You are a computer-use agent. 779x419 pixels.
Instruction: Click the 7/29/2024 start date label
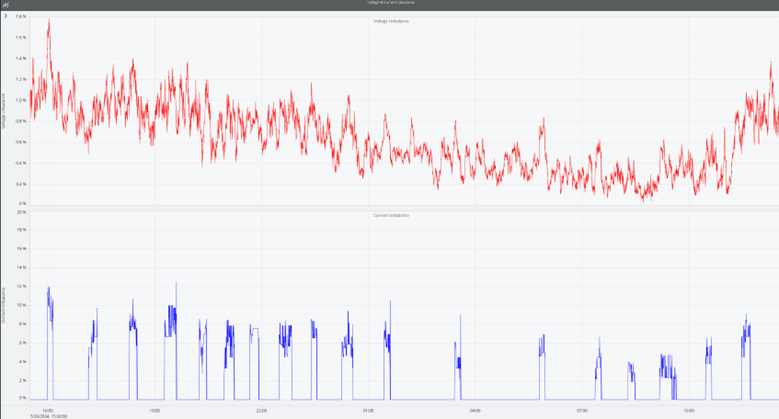pyautogui.click(x=48, y=417)
